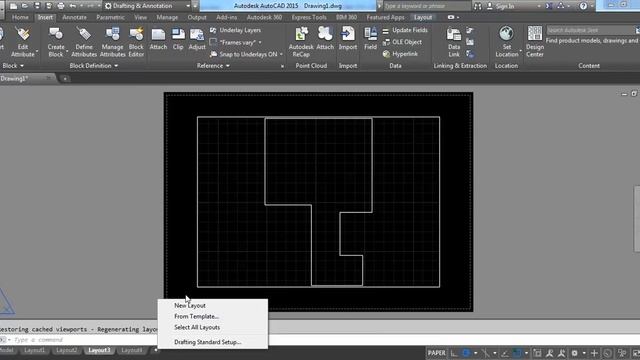Switch to the Layout2 tab

click(x=66, y=350)
